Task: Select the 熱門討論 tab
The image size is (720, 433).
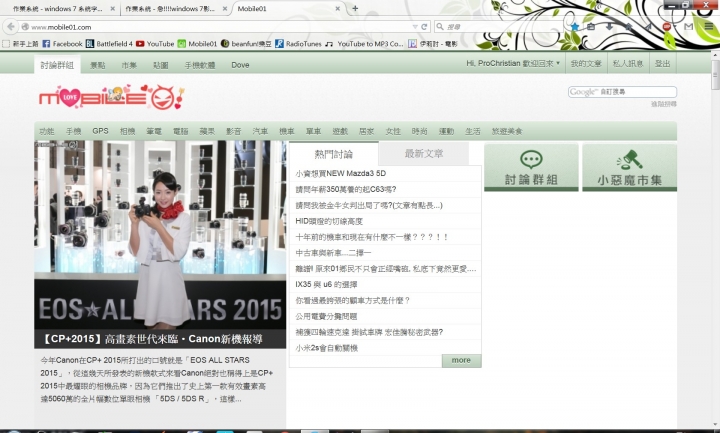Action: click(x=334, y=154)
